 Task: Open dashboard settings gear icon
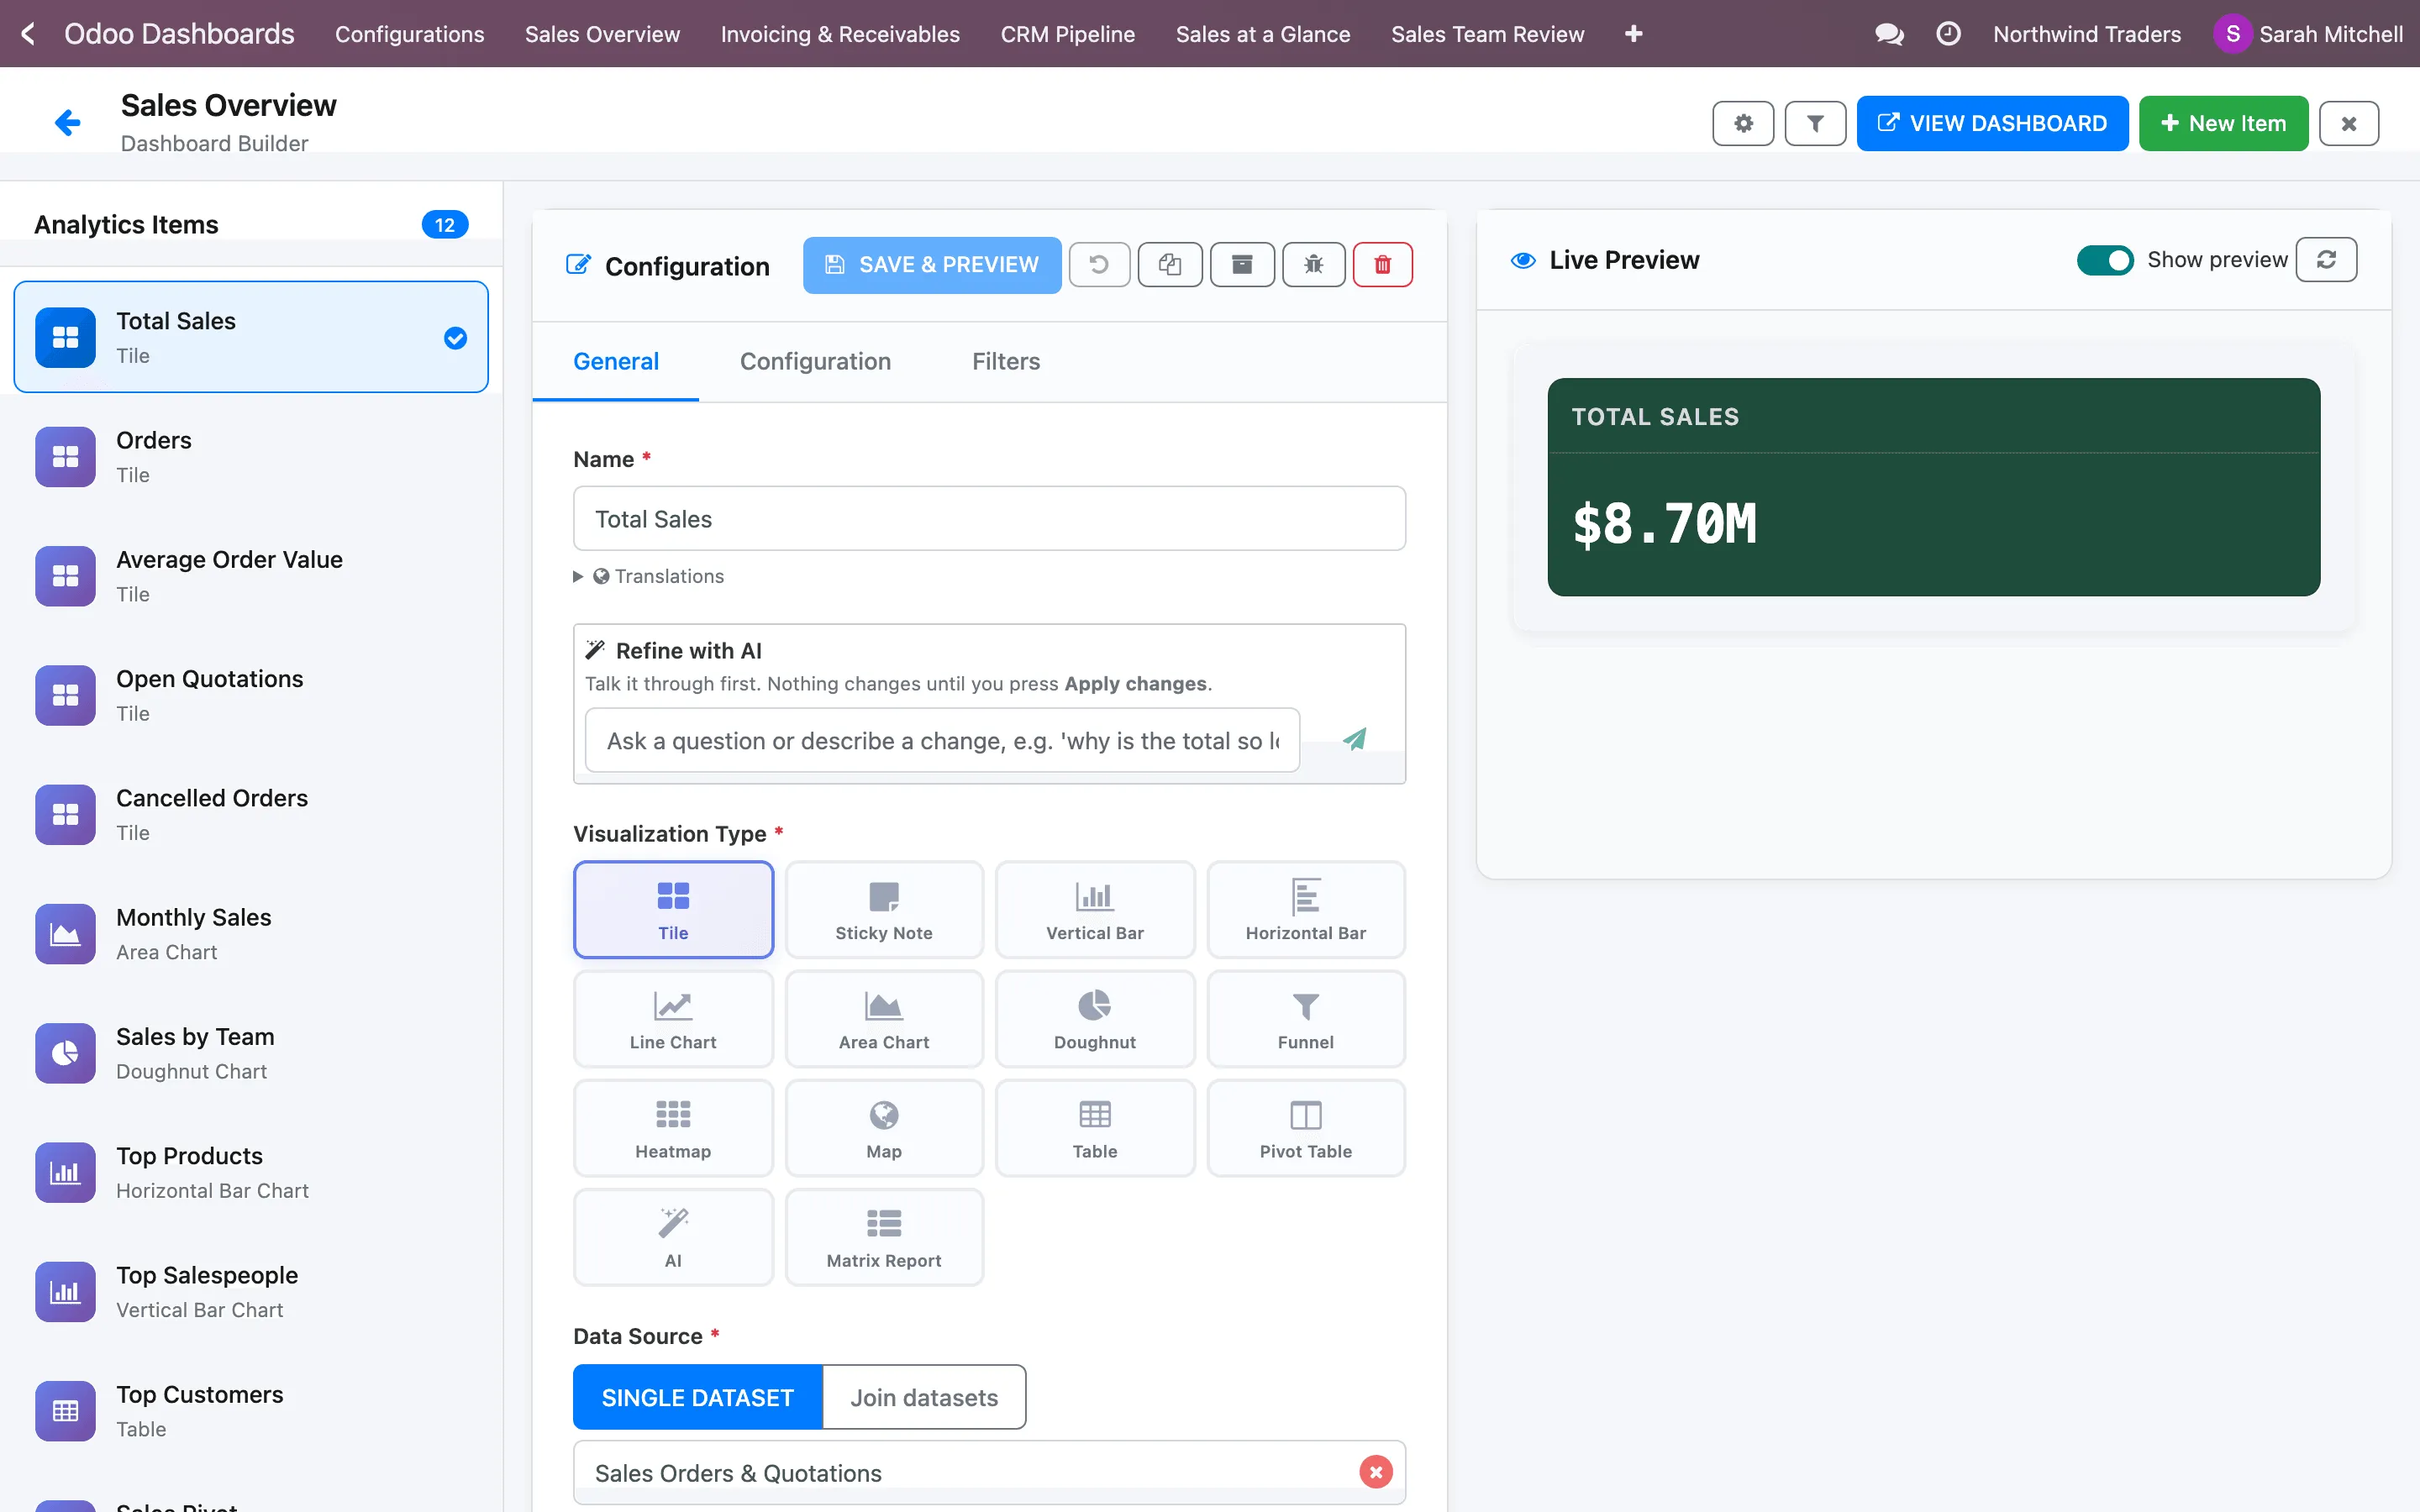[x=1743, y=123]
